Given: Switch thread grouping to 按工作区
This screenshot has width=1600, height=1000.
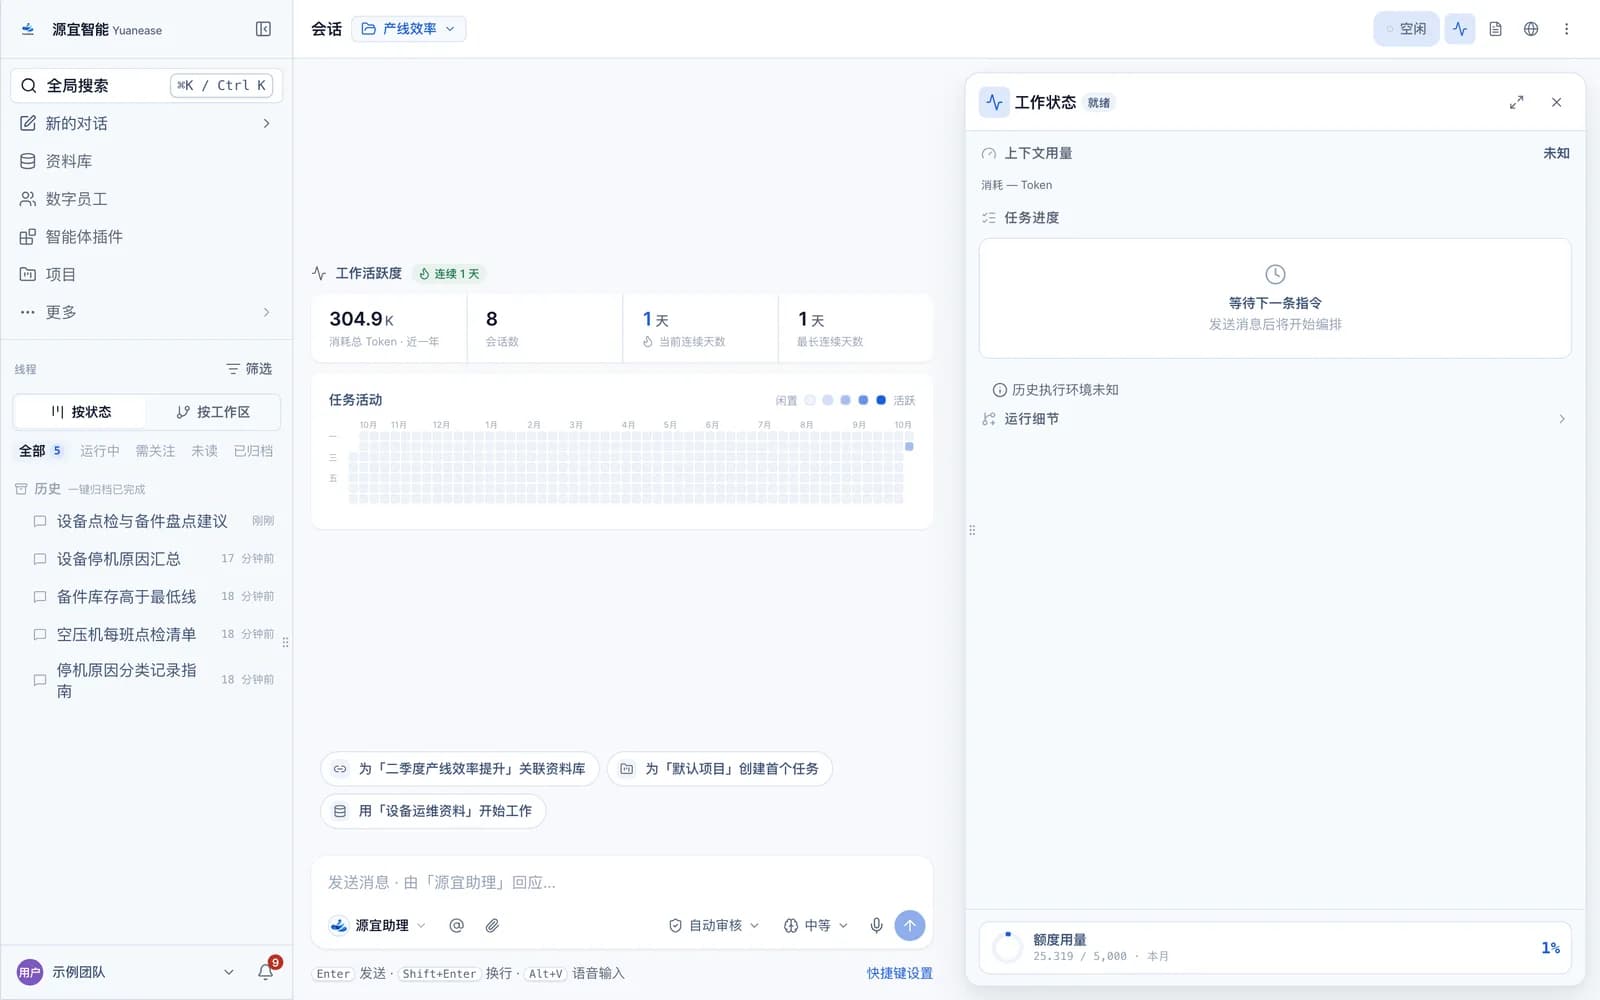Looking at the screenshot, I should point(212,412).
